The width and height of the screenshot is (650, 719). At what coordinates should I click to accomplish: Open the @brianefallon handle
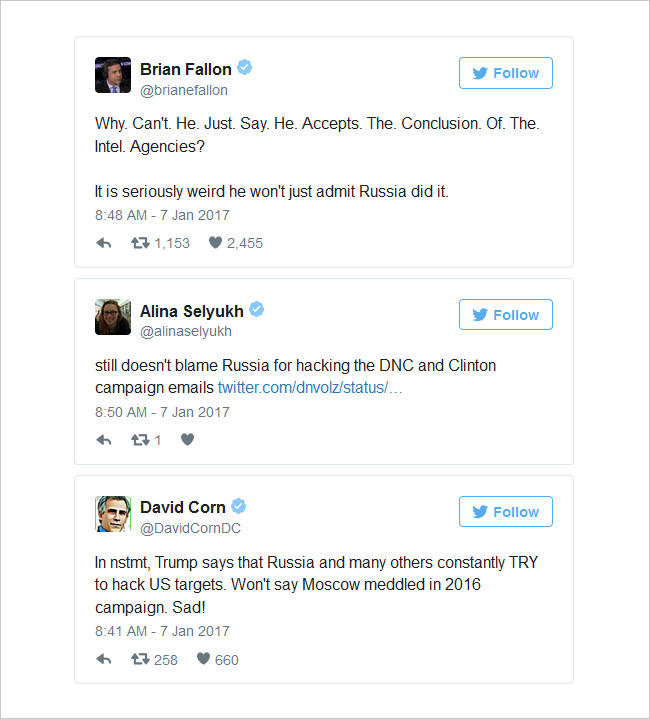(184, 90)
